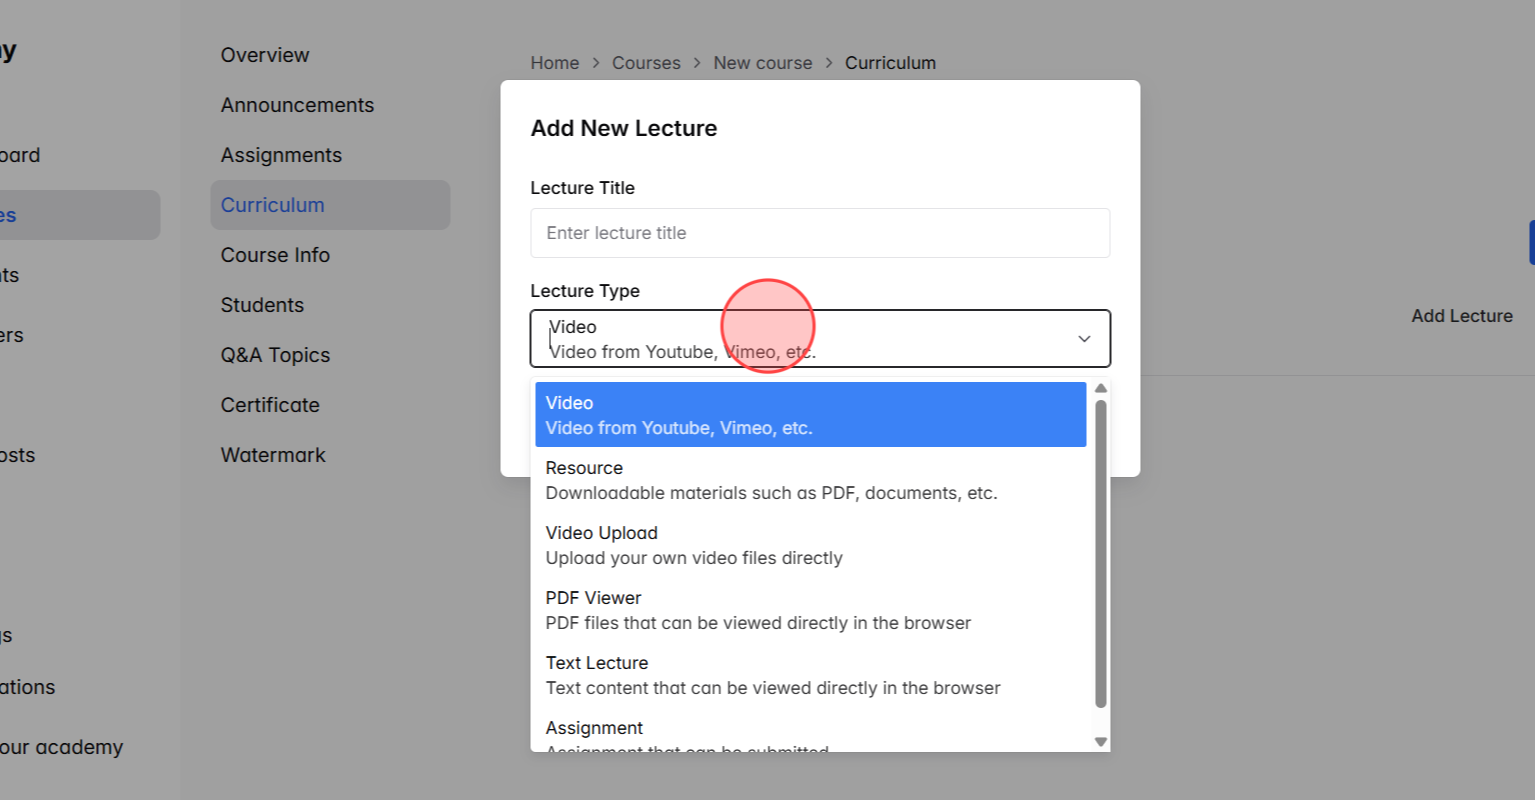Keep "Video" as the selected lecture type

(x=810, y=414)
